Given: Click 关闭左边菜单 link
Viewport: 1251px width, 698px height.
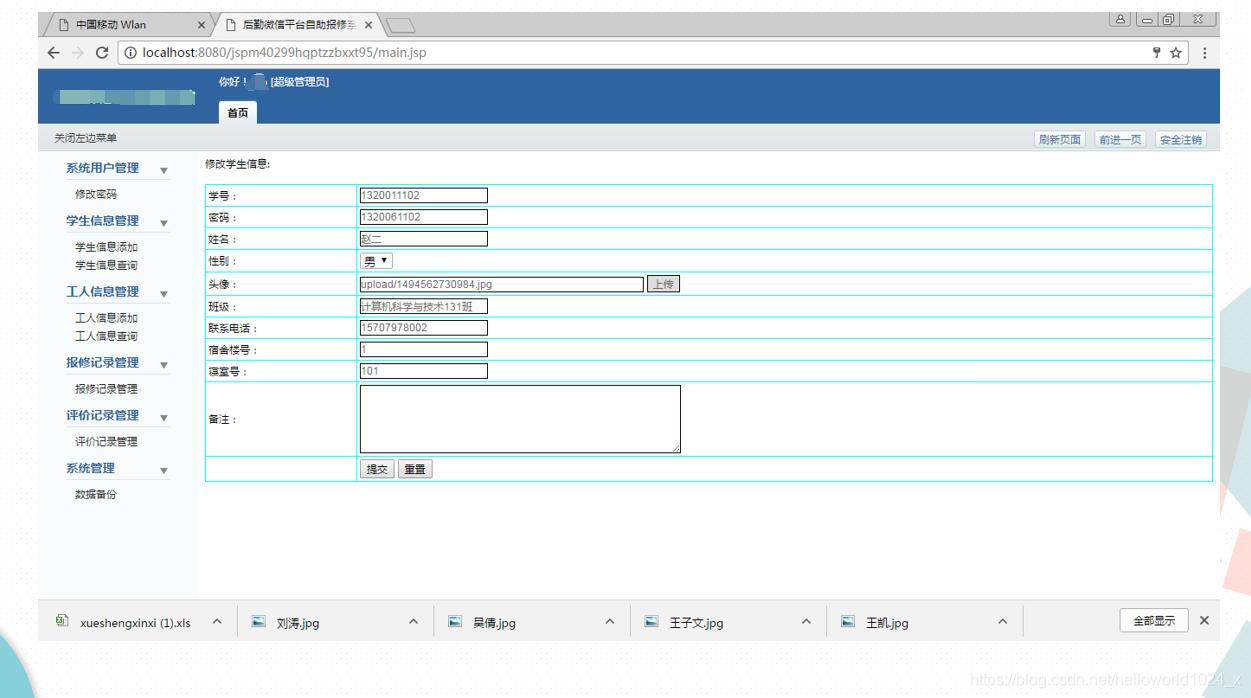Looking at the screenshot, I should (85, 139).
